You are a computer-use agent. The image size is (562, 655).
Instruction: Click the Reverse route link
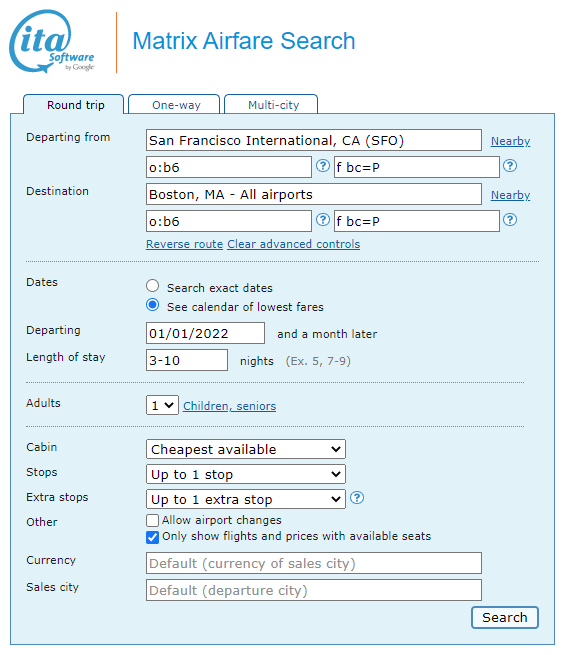(x=184, y=244)
